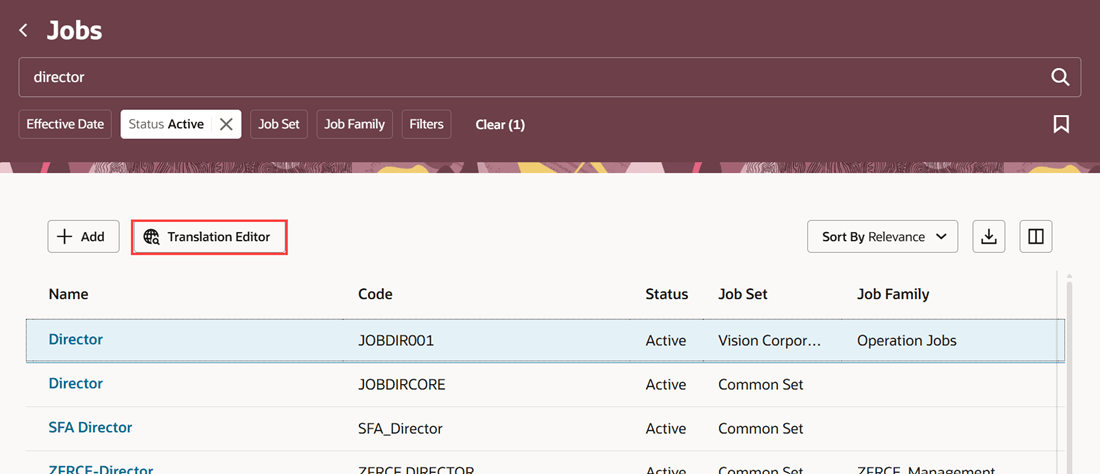The image size is (1100, 474).
Task: Open the Director link with code JOBDIRCORE
Action: pyautogui.click(x=76, y=384)
